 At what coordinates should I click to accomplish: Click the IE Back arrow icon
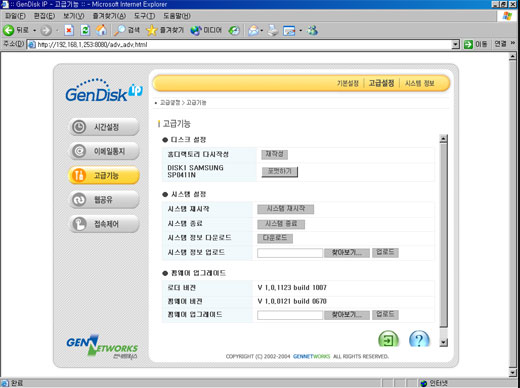[9, 30]
